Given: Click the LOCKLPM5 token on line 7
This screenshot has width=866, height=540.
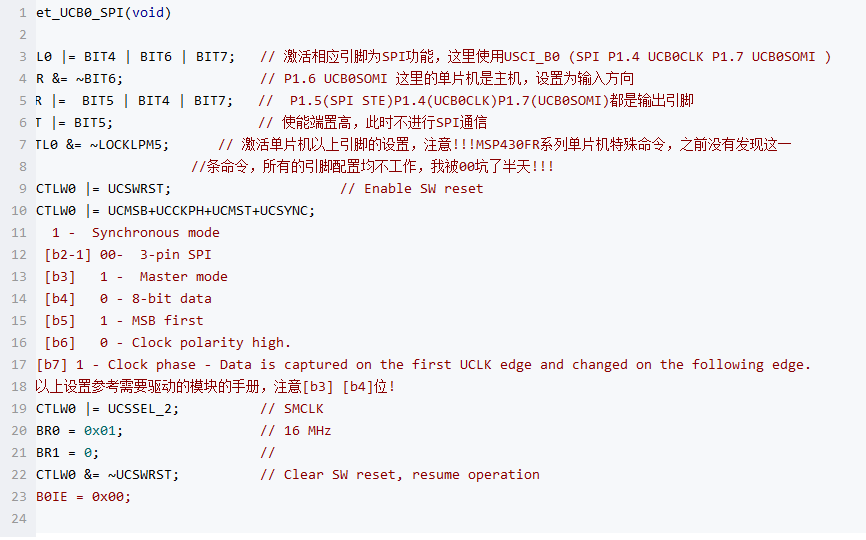Looking at the screenshot, I should pyautogui.click(x=130, y=145).
